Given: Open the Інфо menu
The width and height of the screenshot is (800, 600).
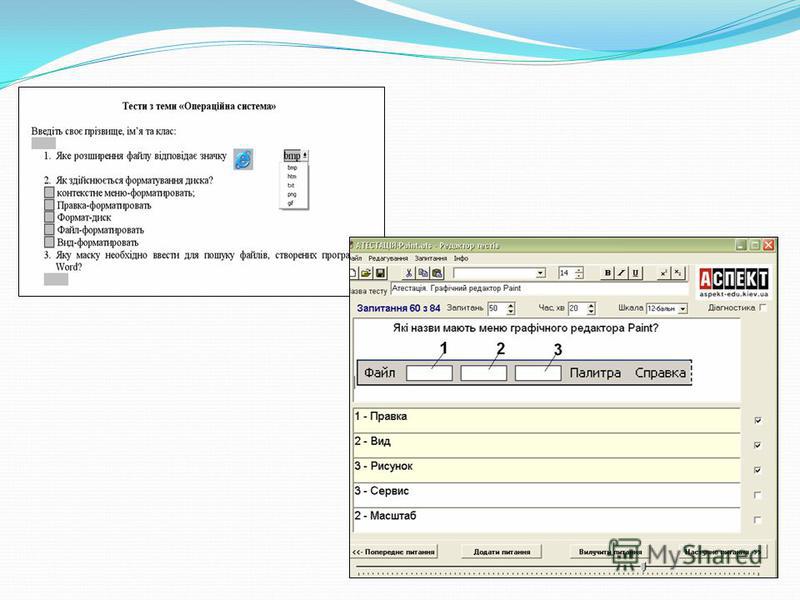Looking at the screenshot, I should click(461, 258).
